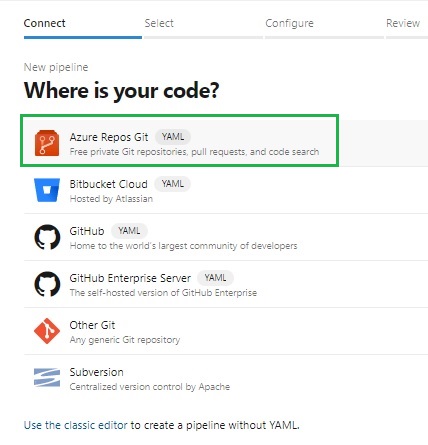Choose Bitbucket Cloud as source

(x=226, y=190)
